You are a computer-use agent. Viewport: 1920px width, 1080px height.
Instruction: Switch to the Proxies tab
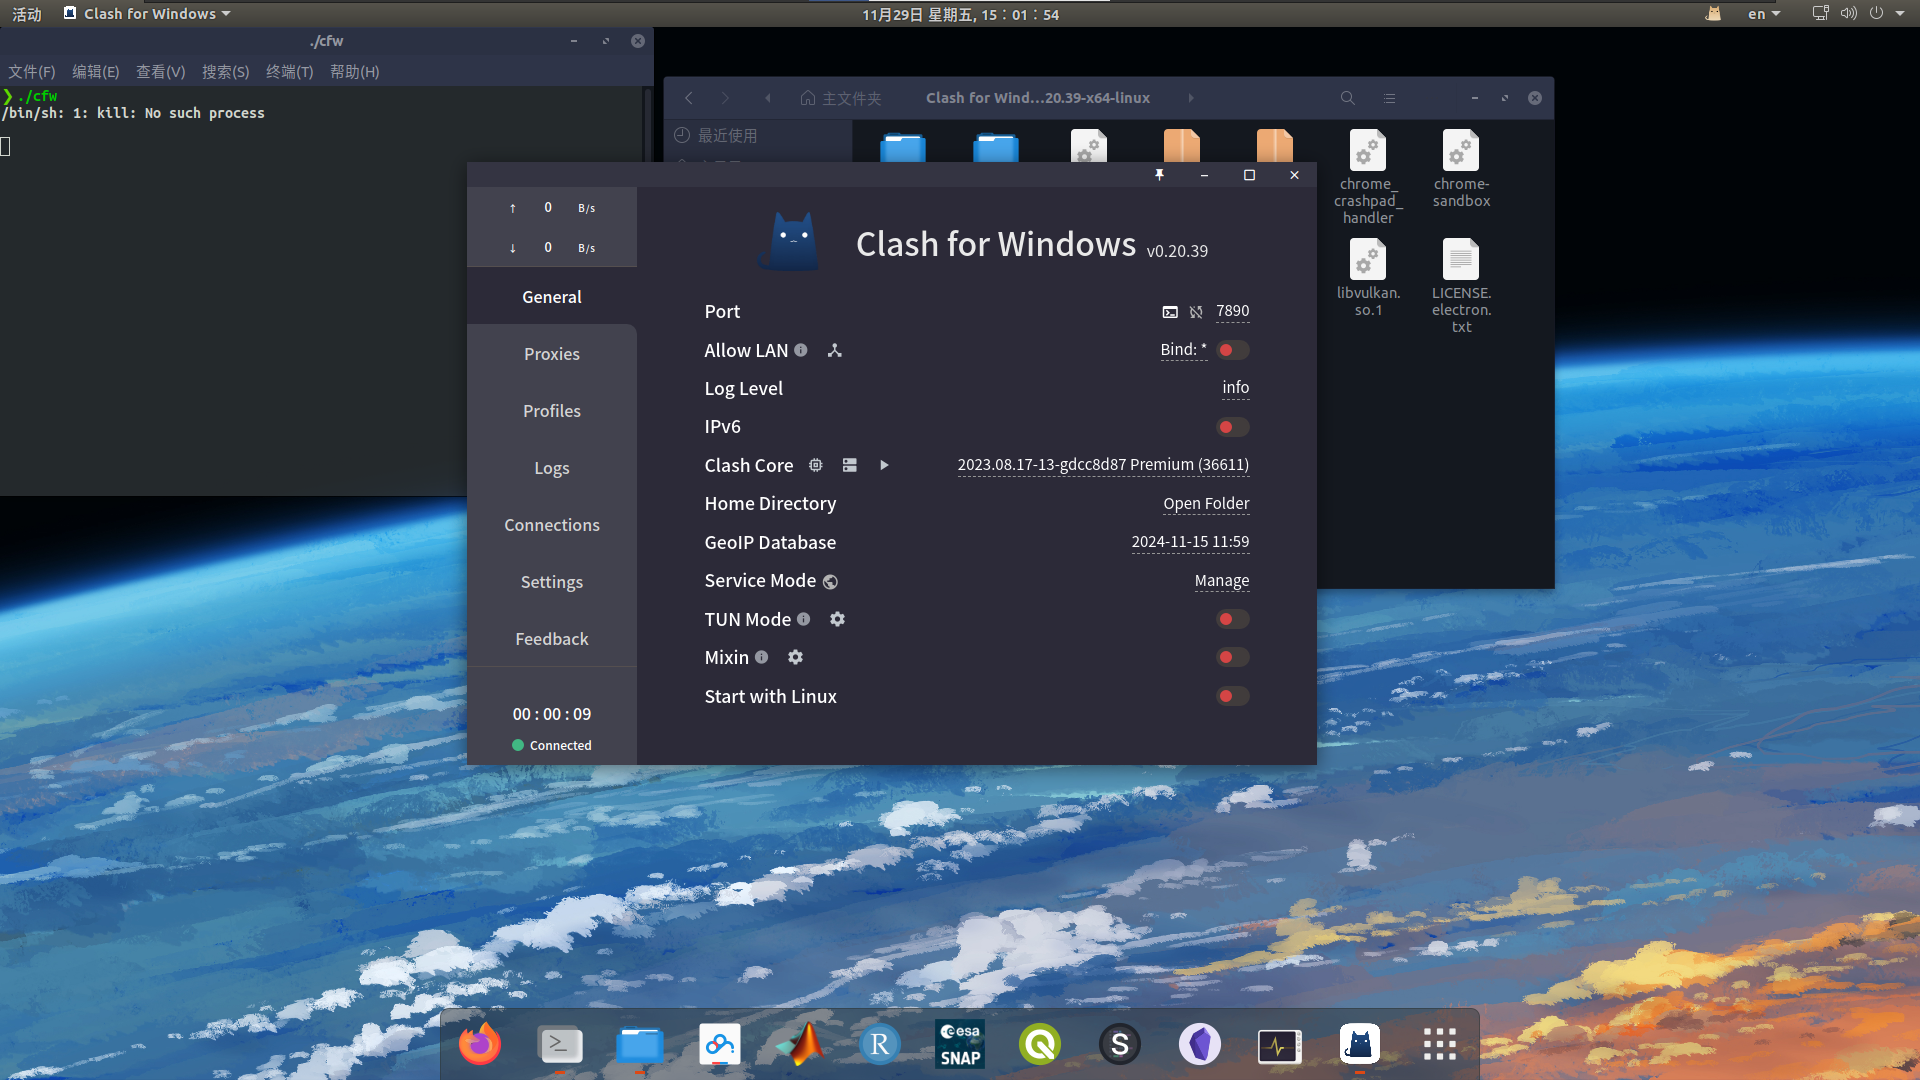[552, 354]
